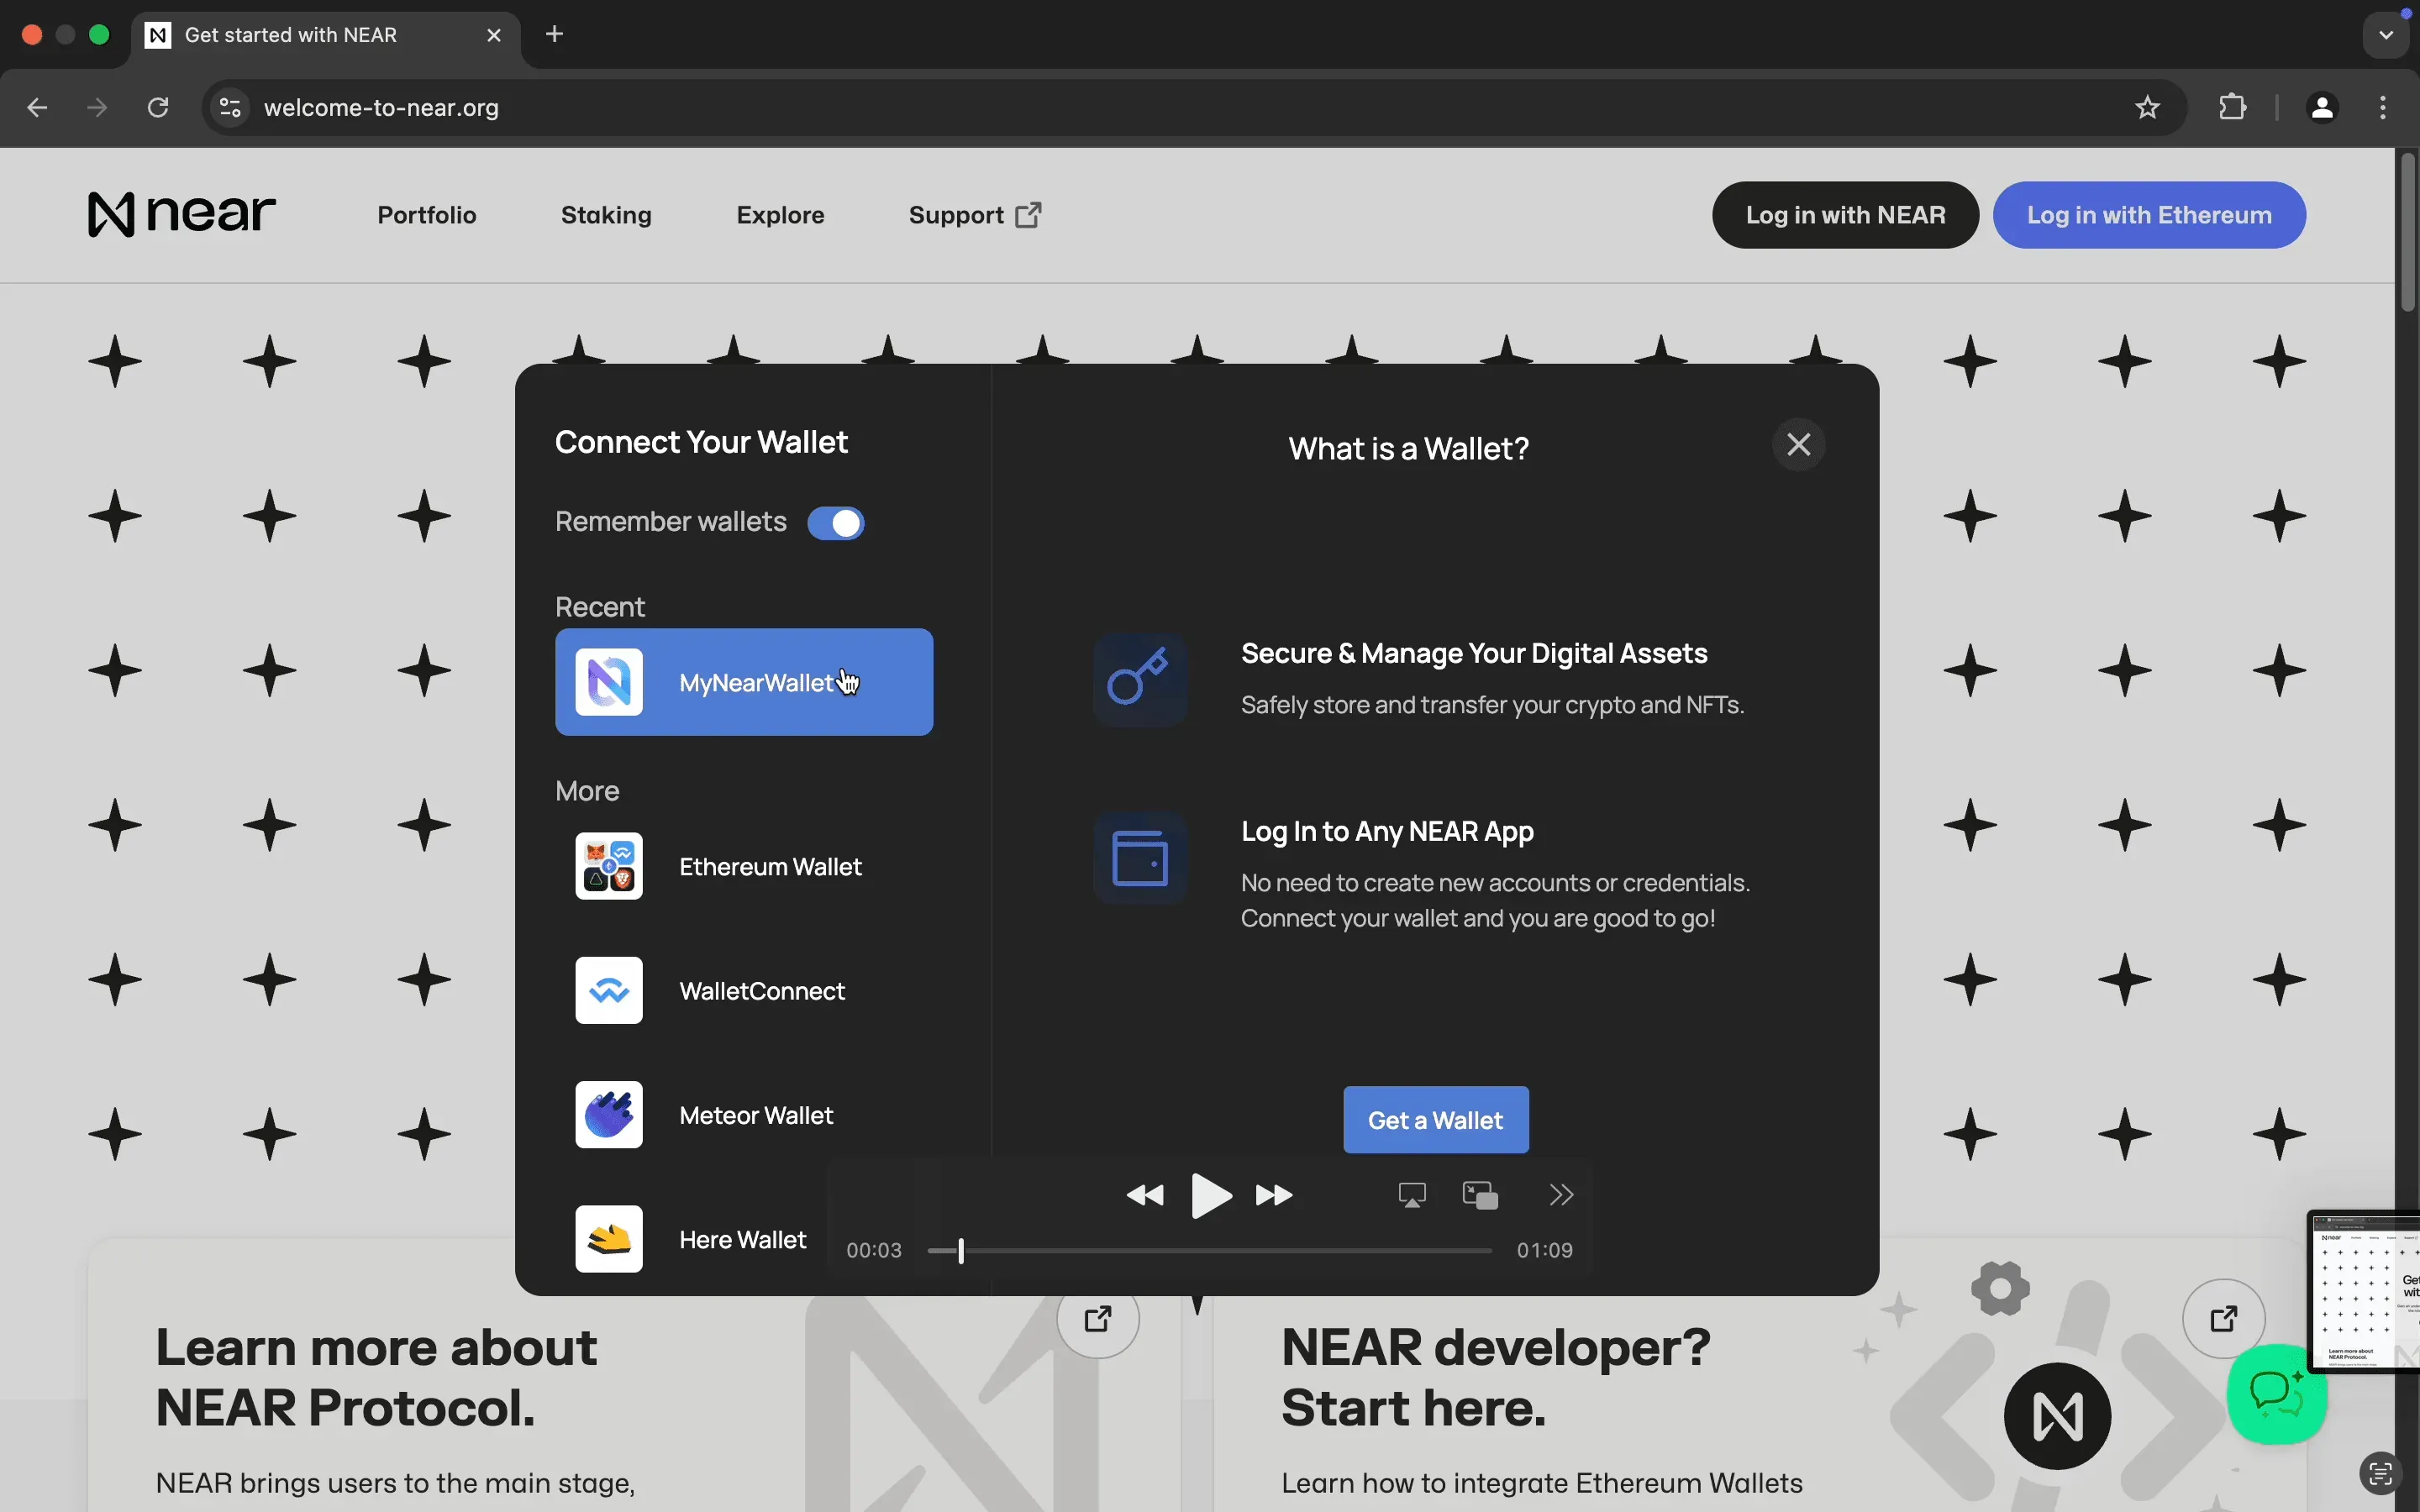This screenshot has width=2420, height=1512.
Task: Go back in browser history
Action: pos(37,108)
